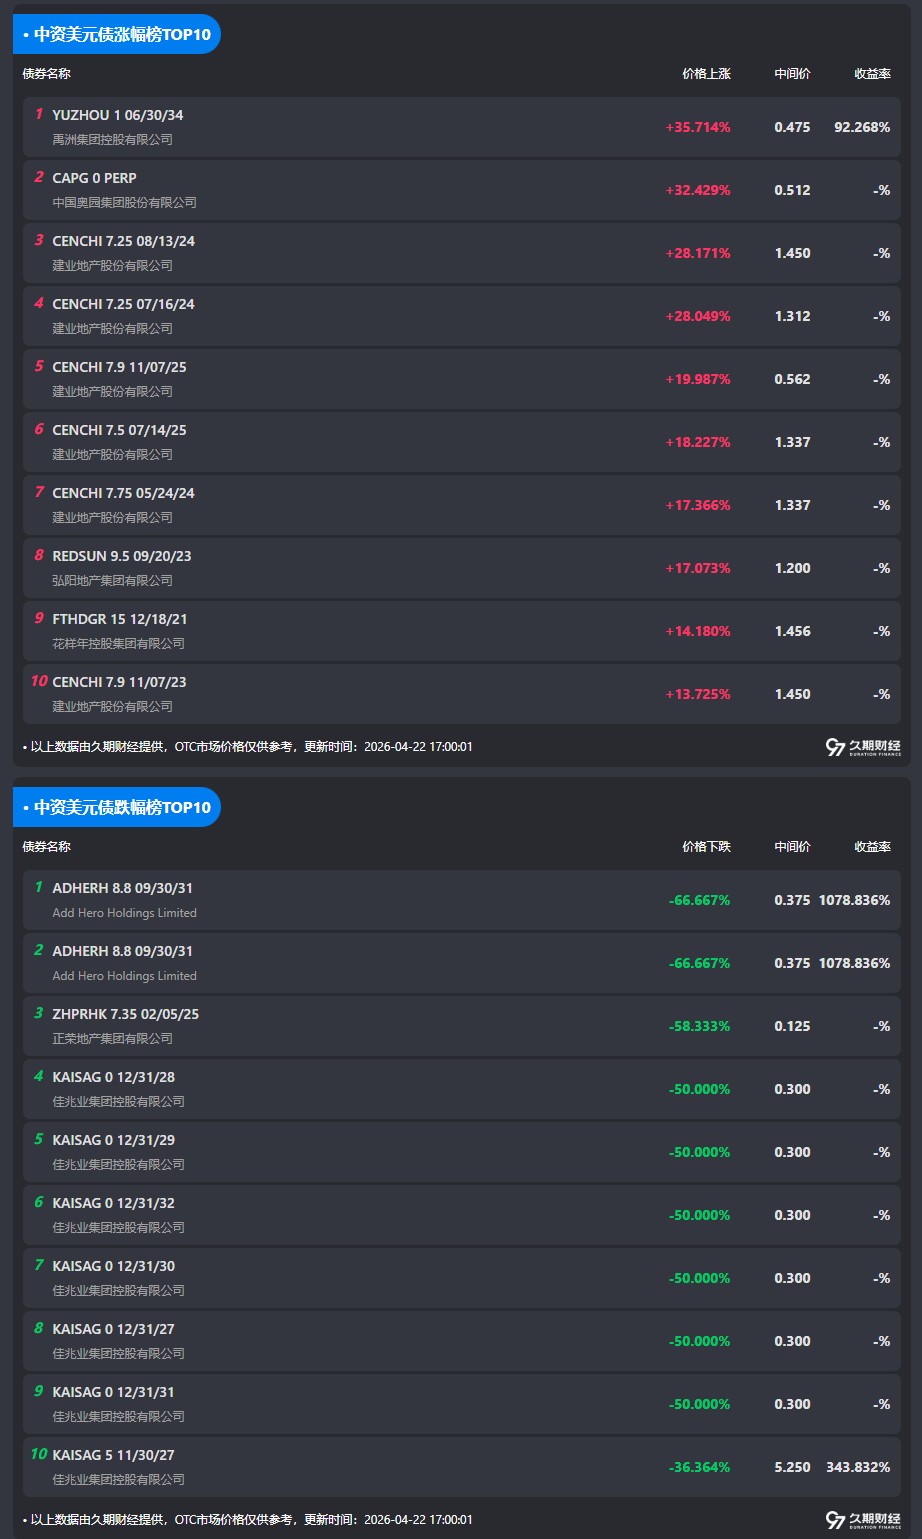Open the KAISAG 0 12/31/28 bond entry

461,1089
